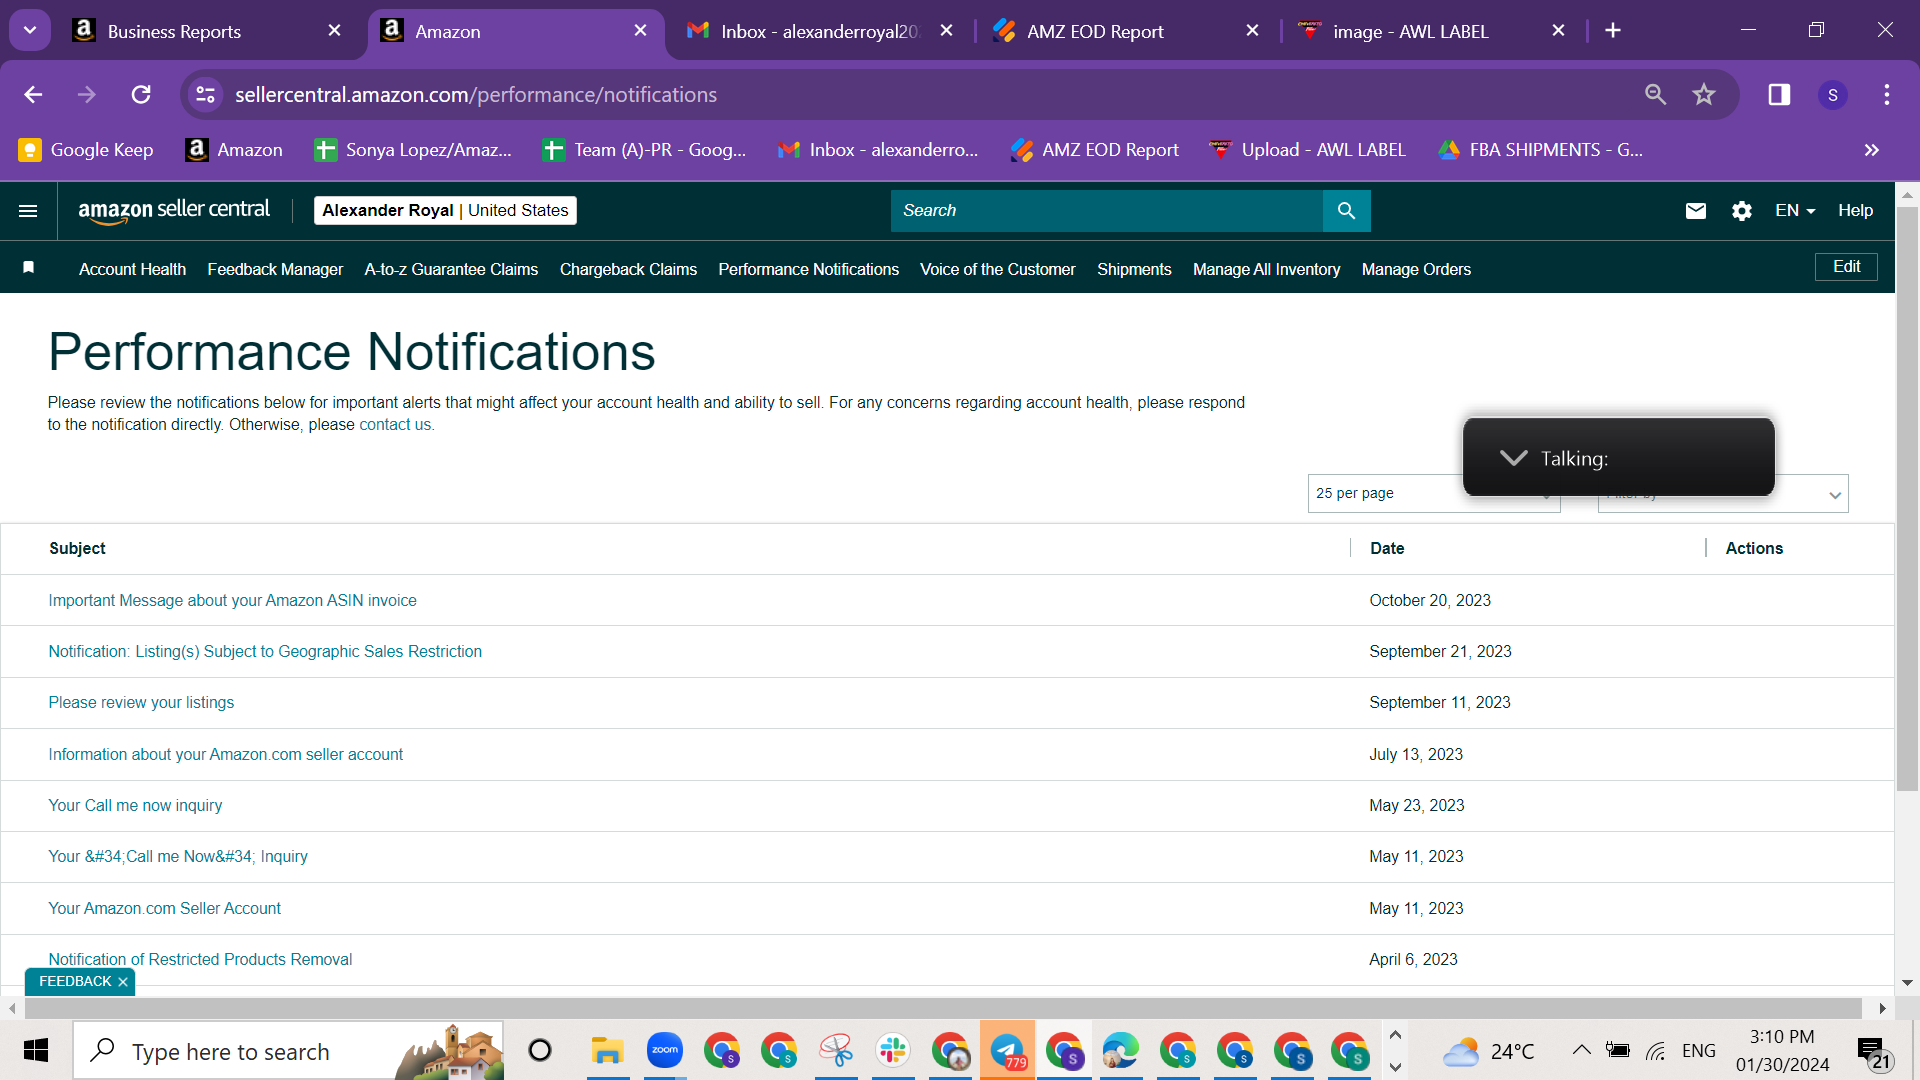The image size is (1920, 1080).
Task: Click the search magnifier button in Seller Central
Action: pos(1346,211)
